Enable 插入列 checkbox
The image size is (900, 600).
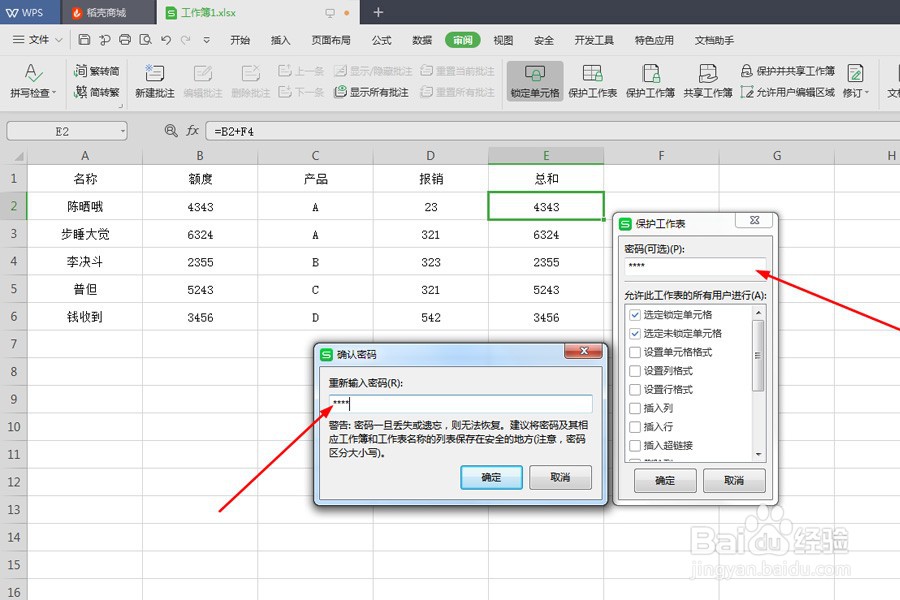pyautogui.click(x=635, y=408)
